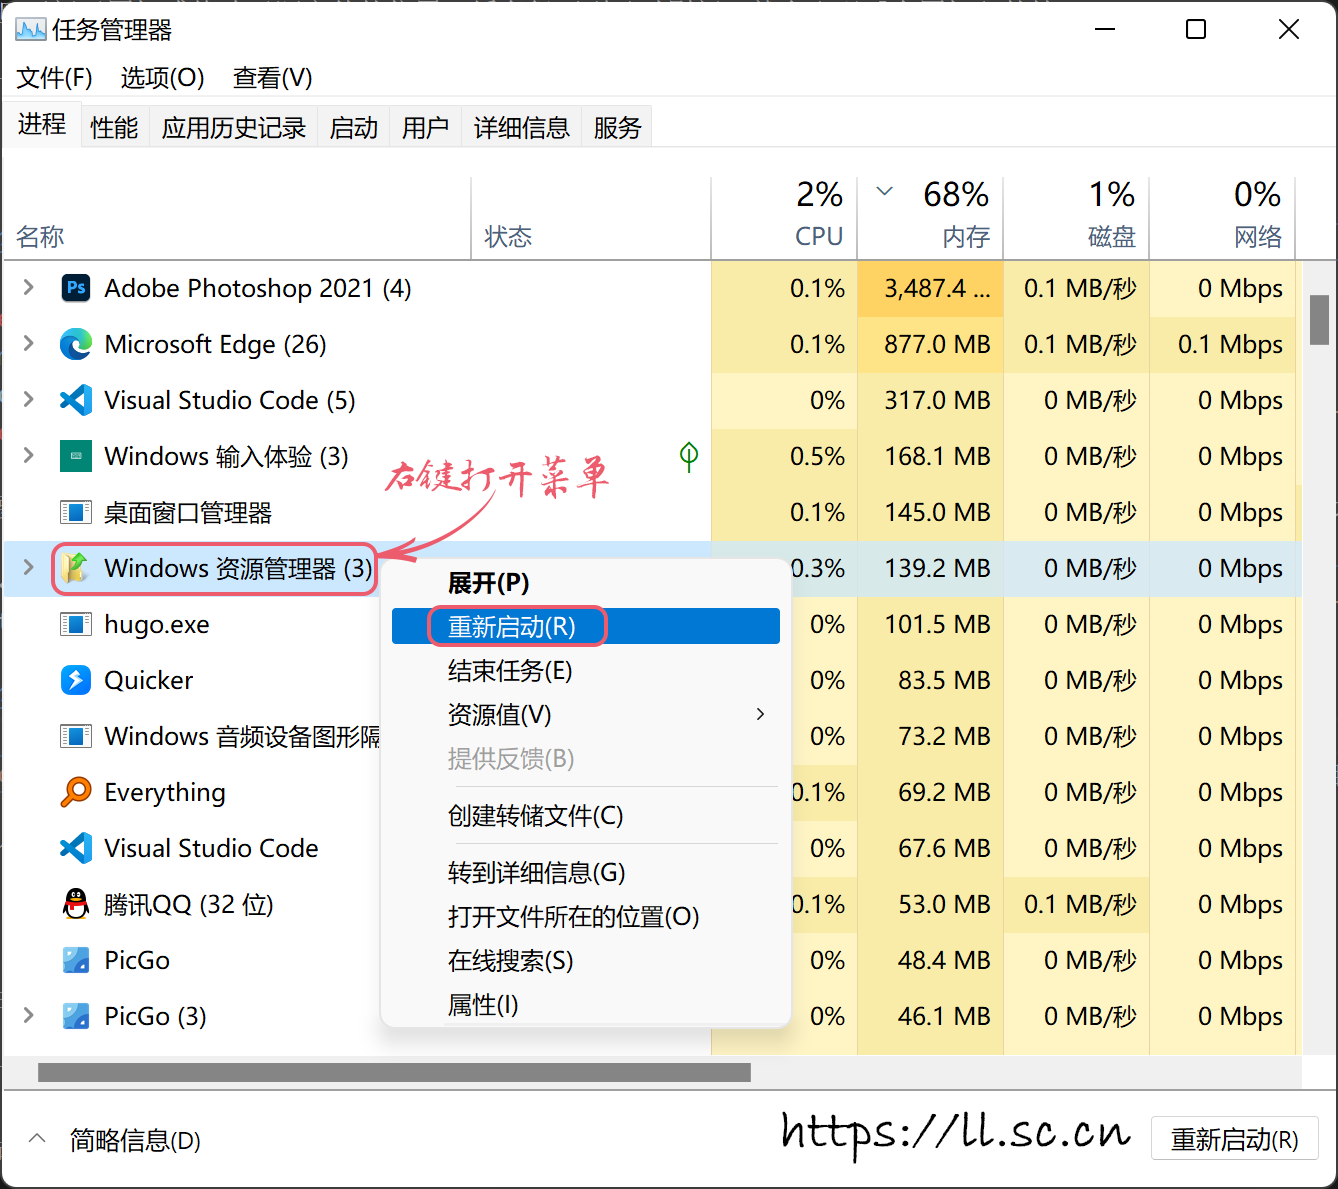Collapse to 简略信息 with the chevron
This screenshot has width=1338, height=1189.
pos(37,1139)
